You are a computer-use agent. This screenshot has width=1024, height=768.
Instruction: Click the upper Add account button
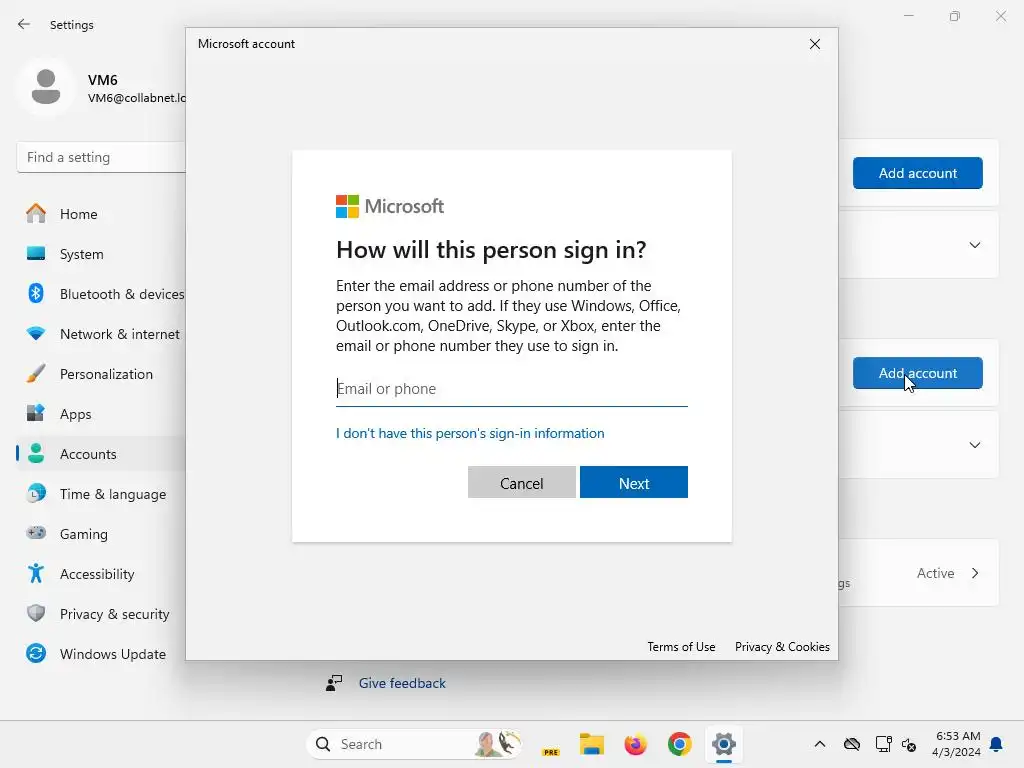tap(917, 173)
